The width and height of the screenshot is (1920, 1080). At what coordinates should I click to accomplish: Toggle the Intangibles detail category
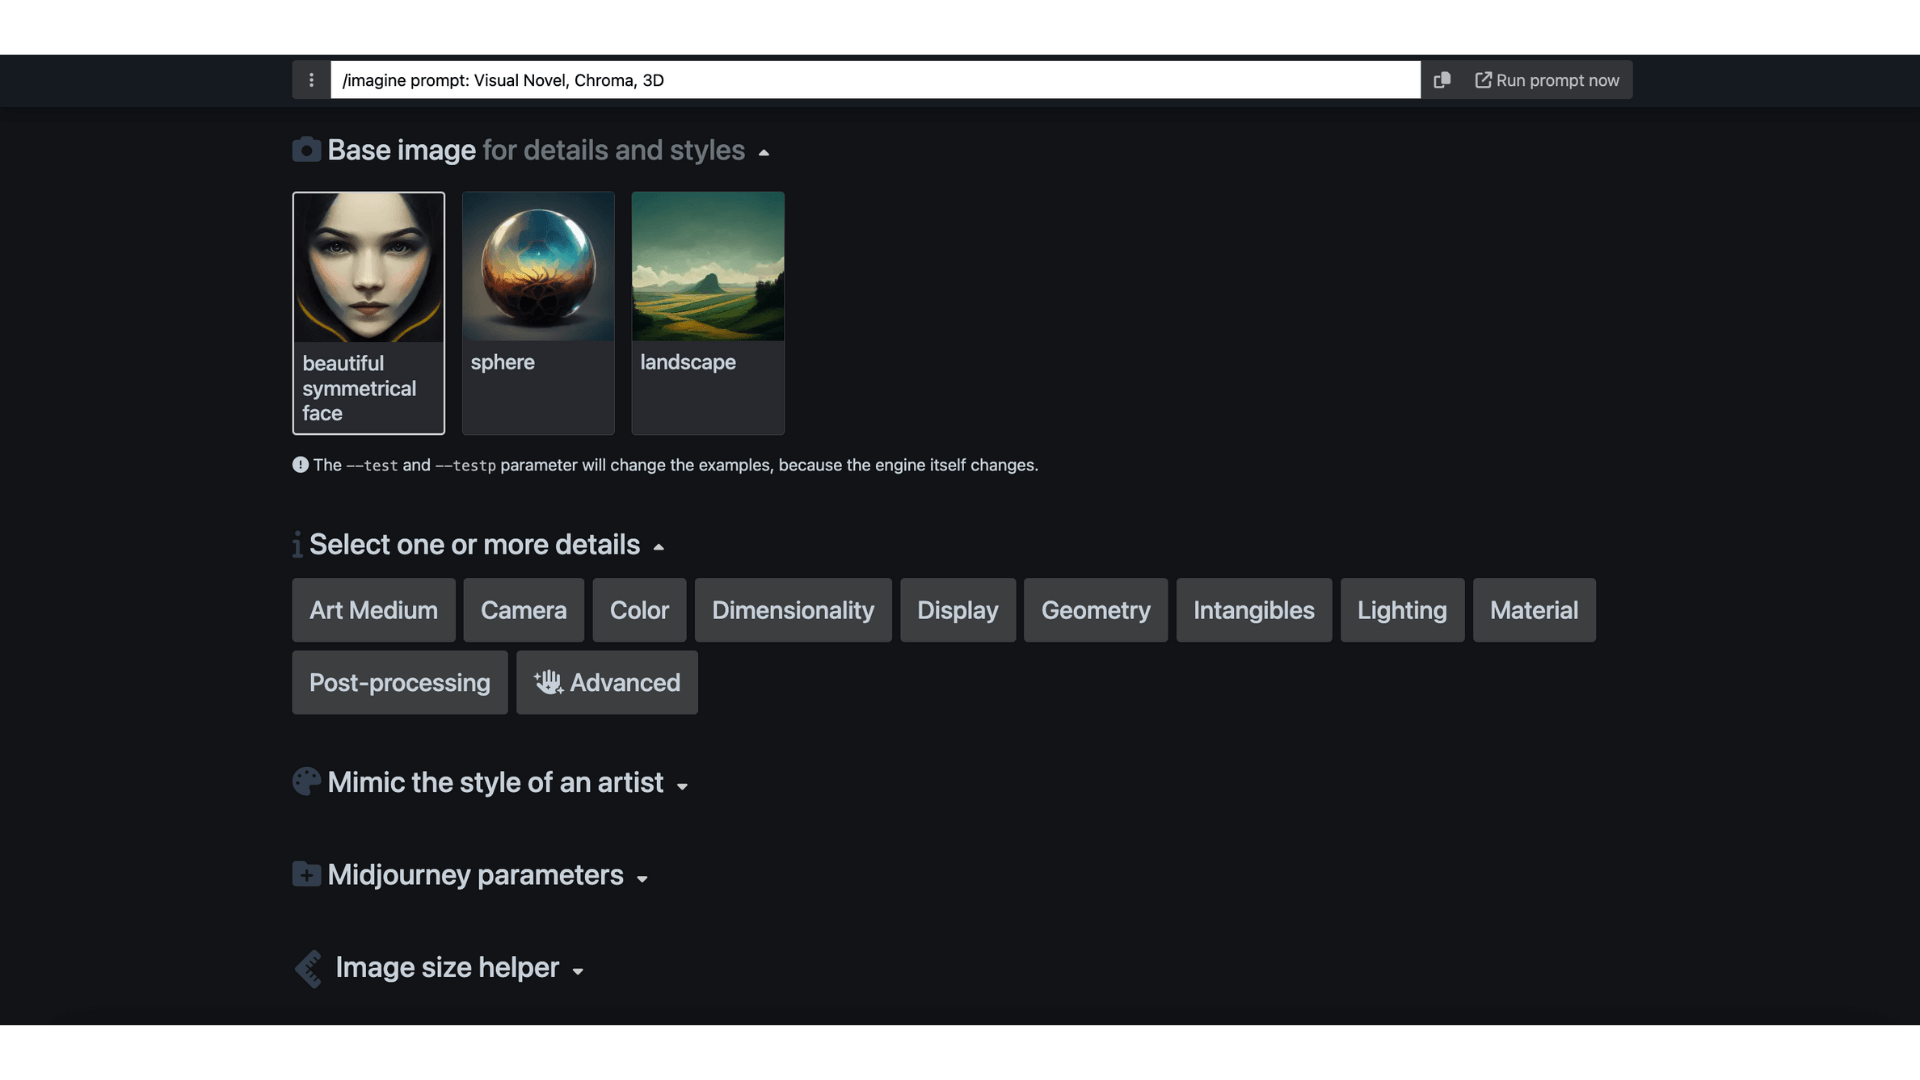point(1253,610)
